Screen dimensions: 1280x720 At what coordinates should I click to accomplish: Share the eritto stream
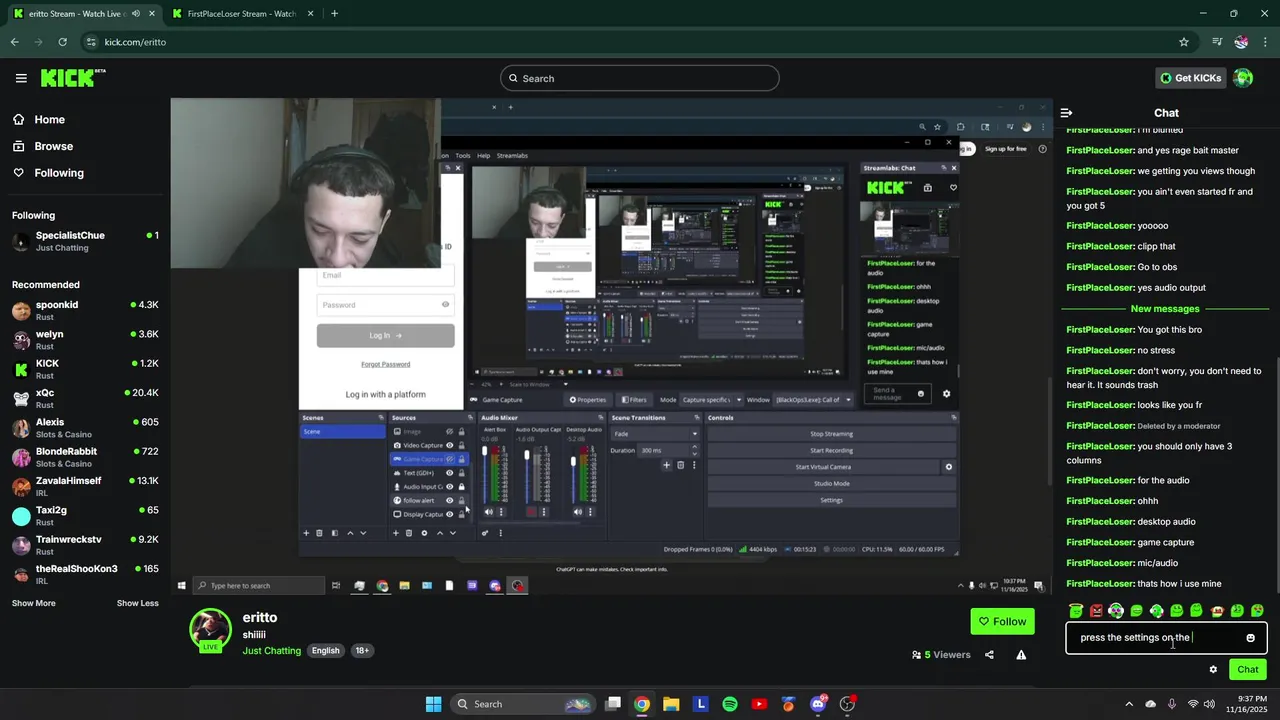[989, 655]
